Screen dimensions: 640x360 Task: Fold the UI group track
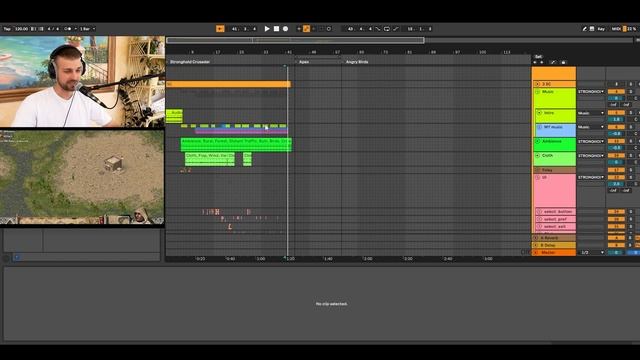[x=538, y=178]
